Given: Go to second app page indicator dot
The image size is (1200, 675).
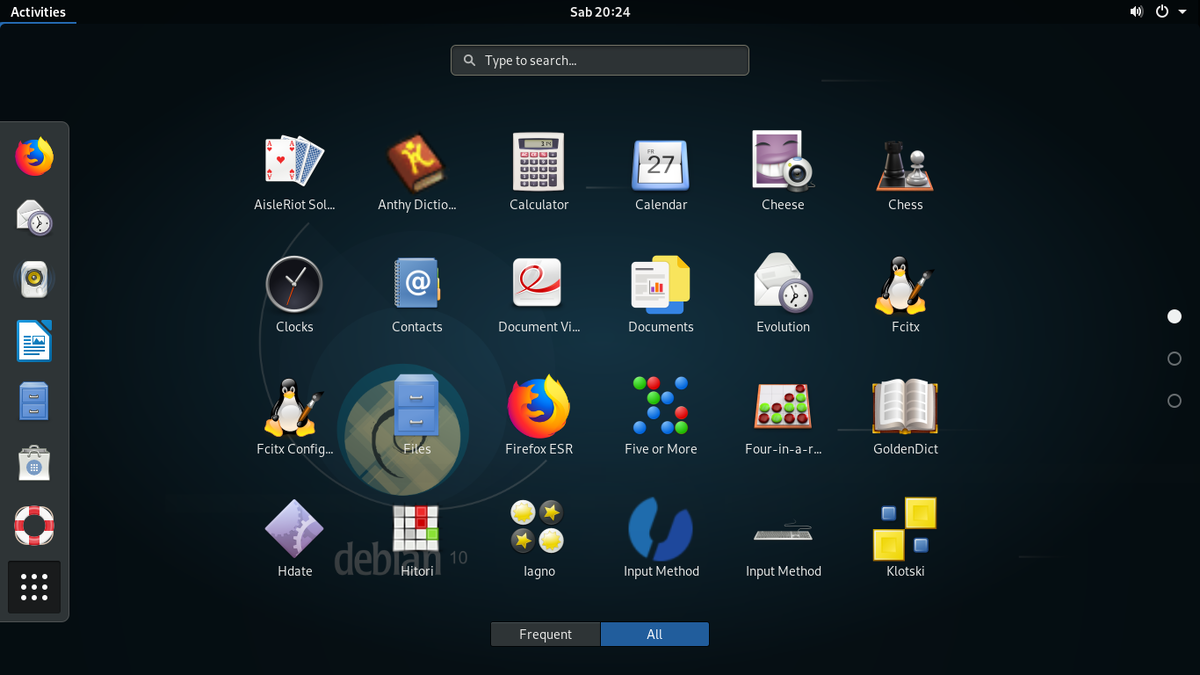Looking at the screenshot, I should (1174, 358).
